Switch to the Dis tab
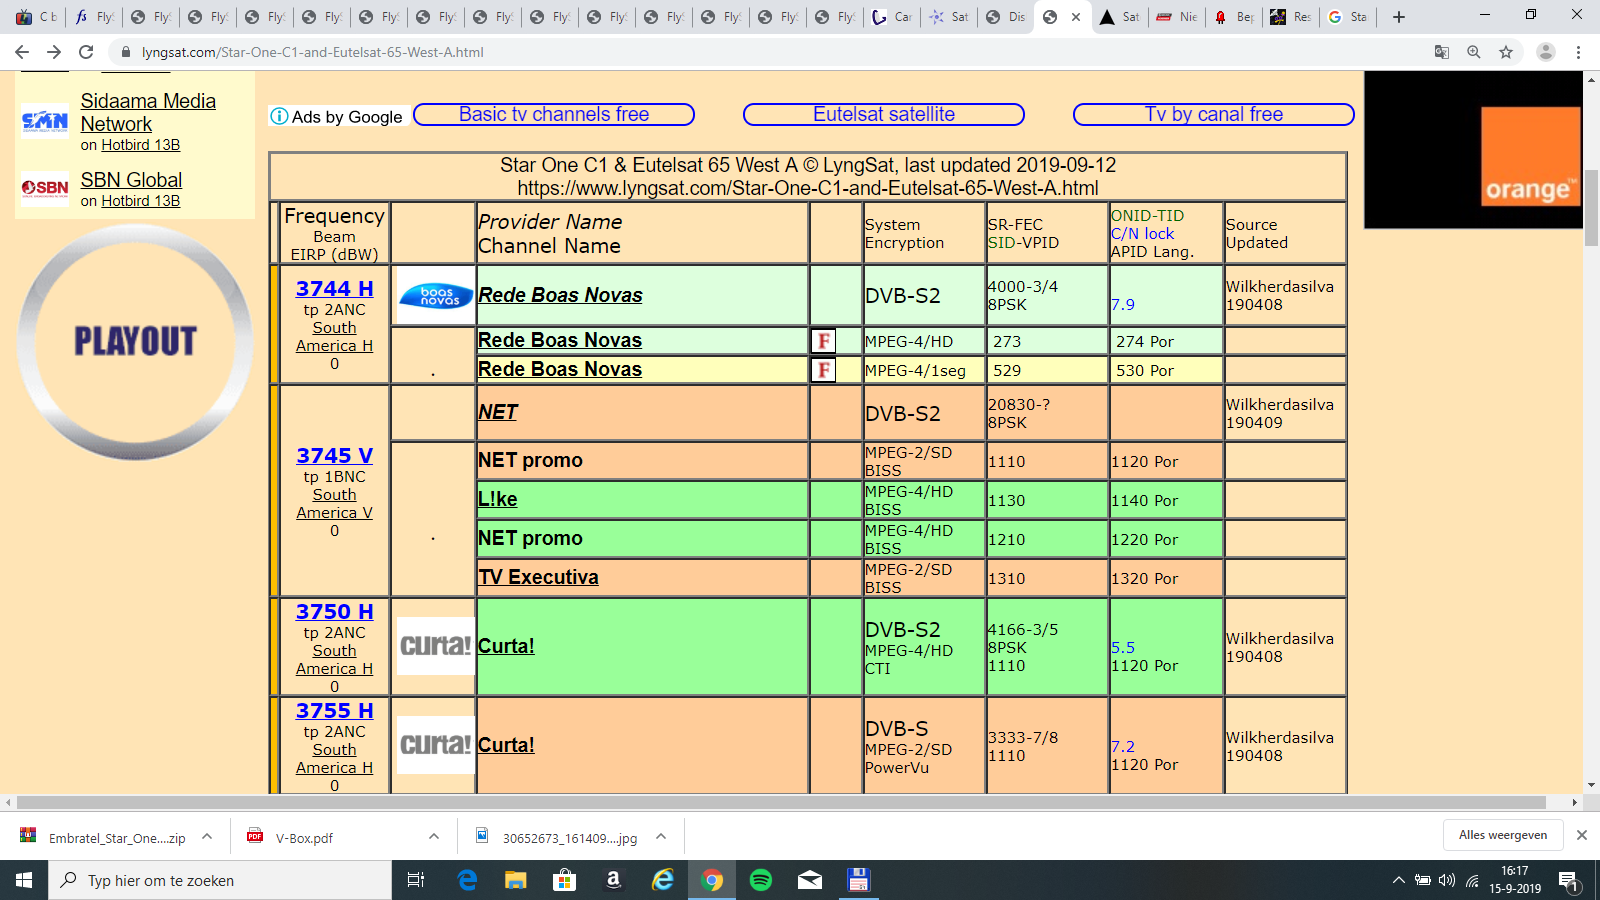 1006,17
